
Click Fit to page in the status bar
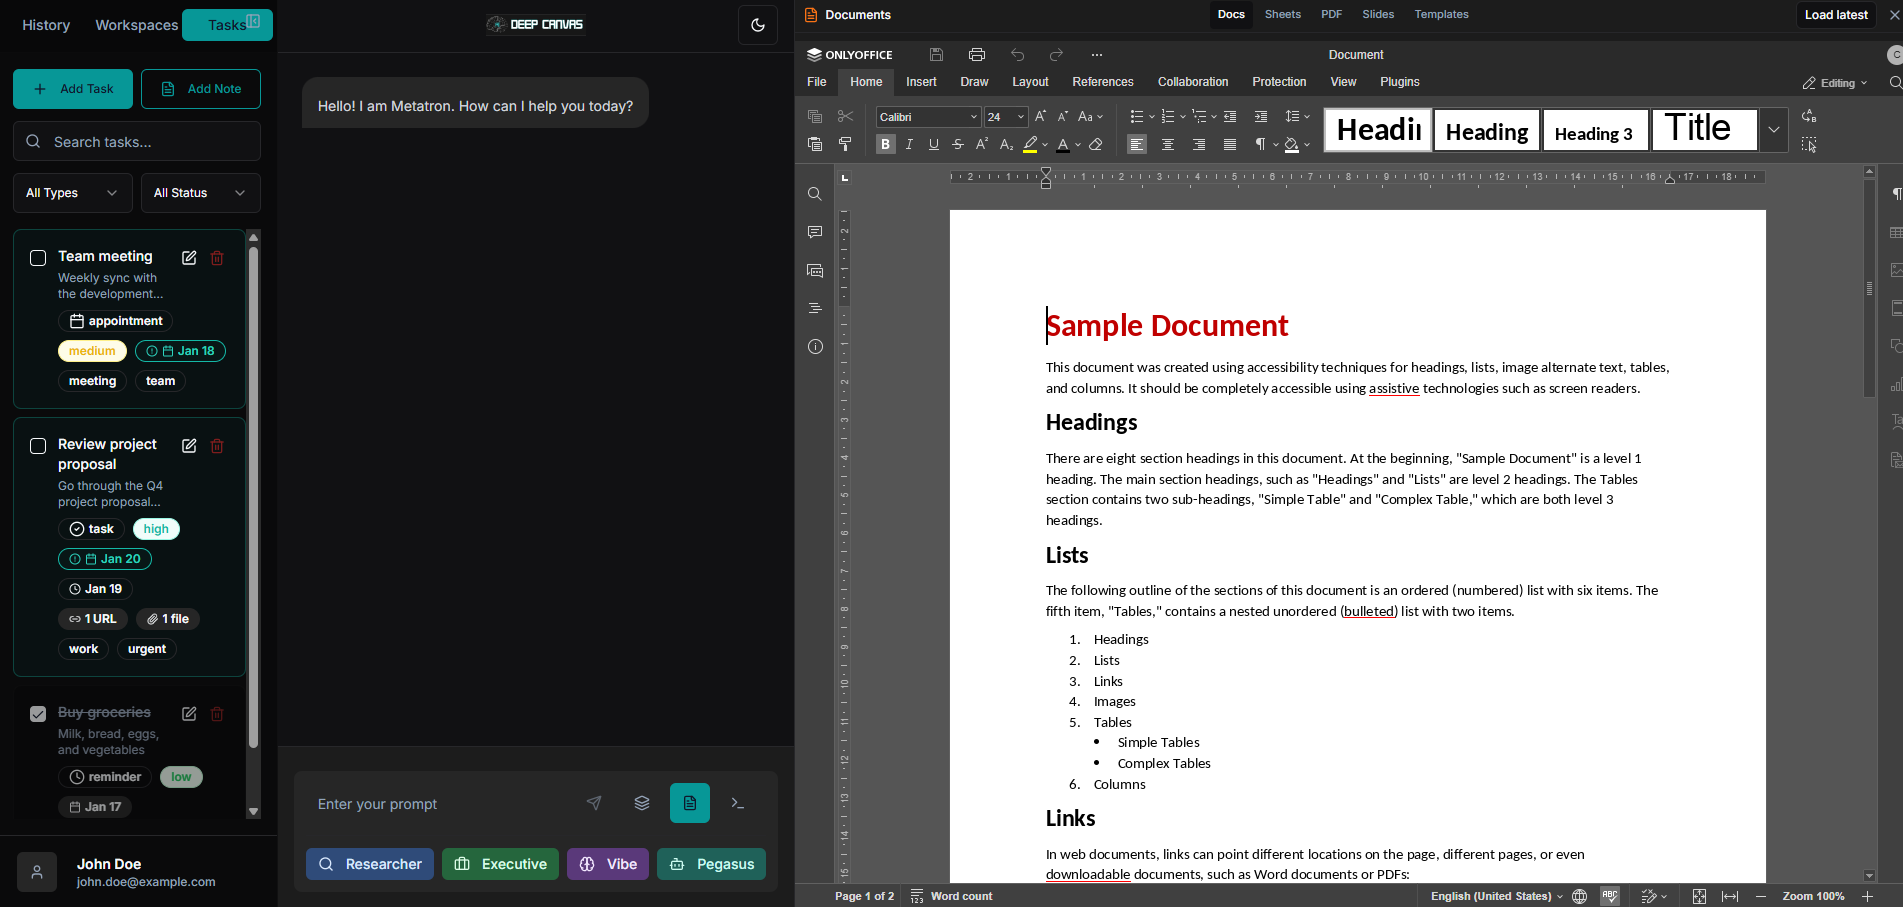tap(1699, 896)
